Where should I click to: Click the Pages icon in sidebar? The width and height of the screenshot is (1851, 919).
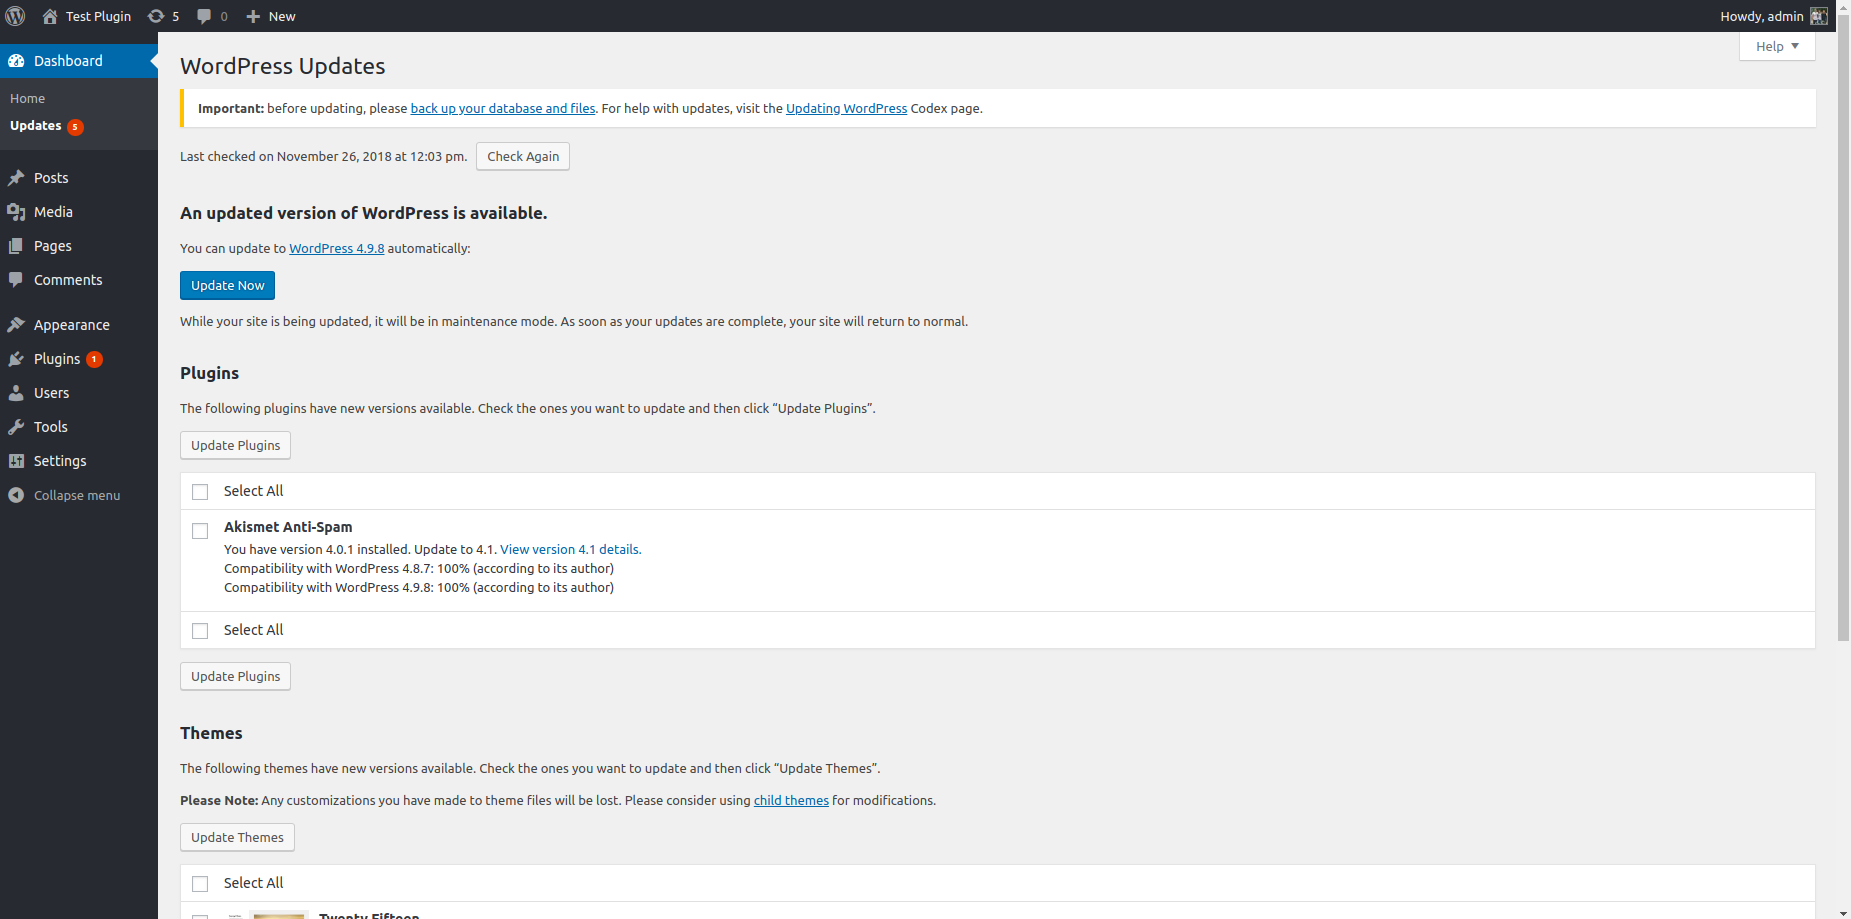[x=16, y=246]
